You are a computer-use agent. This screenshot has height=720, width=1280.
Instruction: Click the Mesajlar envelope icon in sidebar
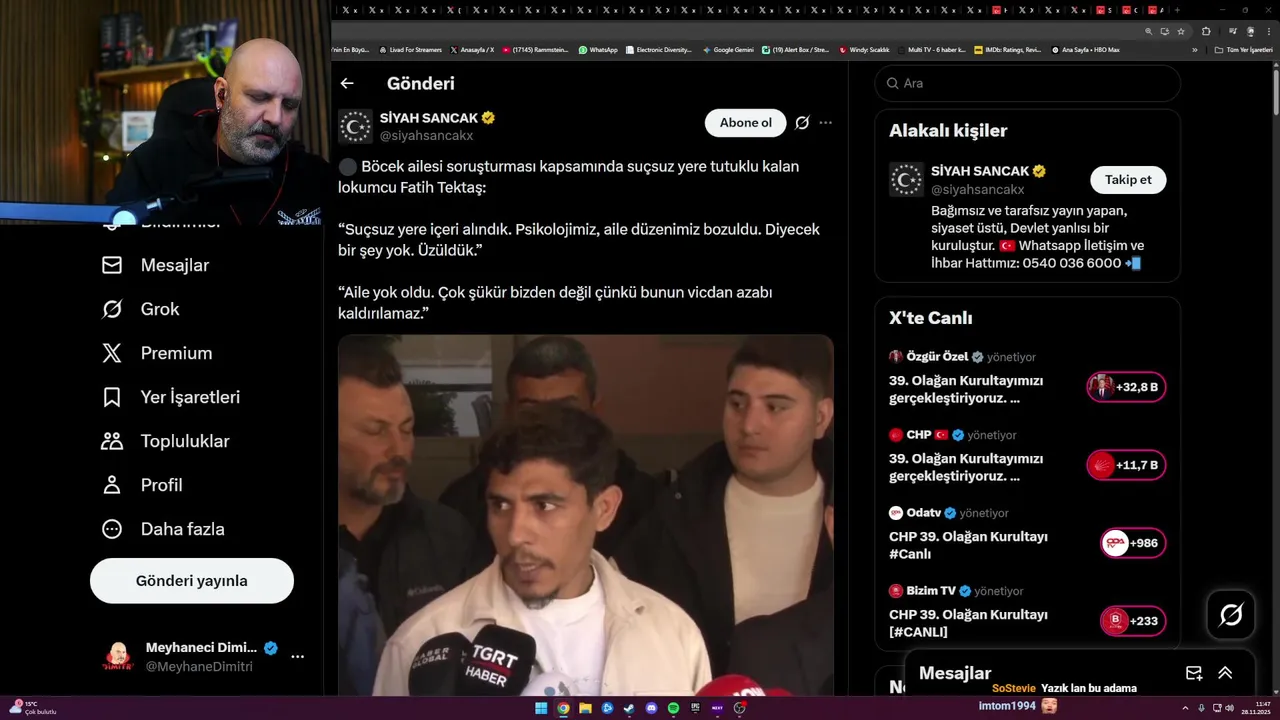(112, 265)
